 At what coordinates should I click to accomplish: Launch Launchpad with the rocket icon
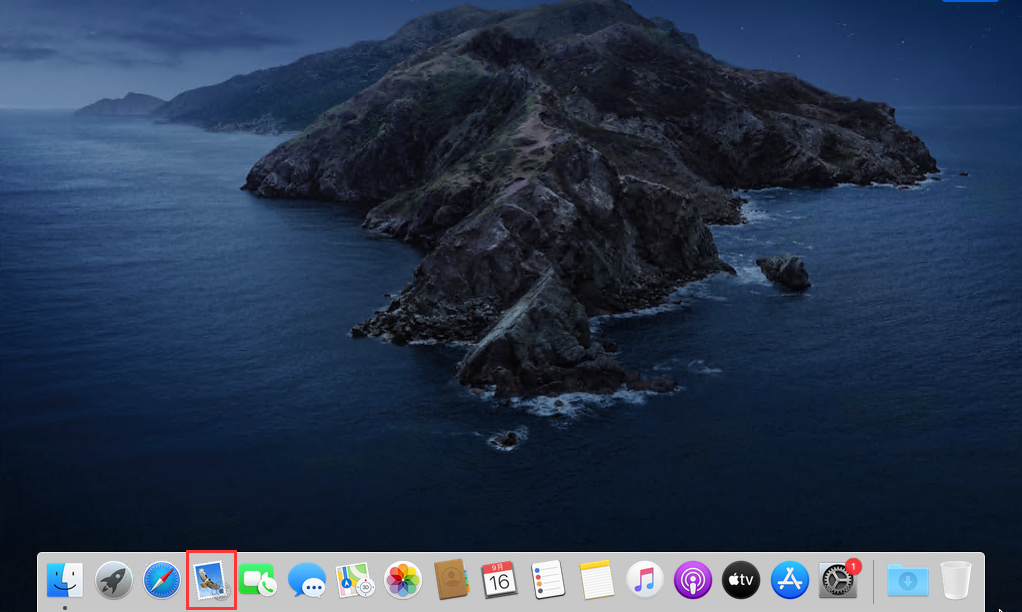tap(114, 579)
